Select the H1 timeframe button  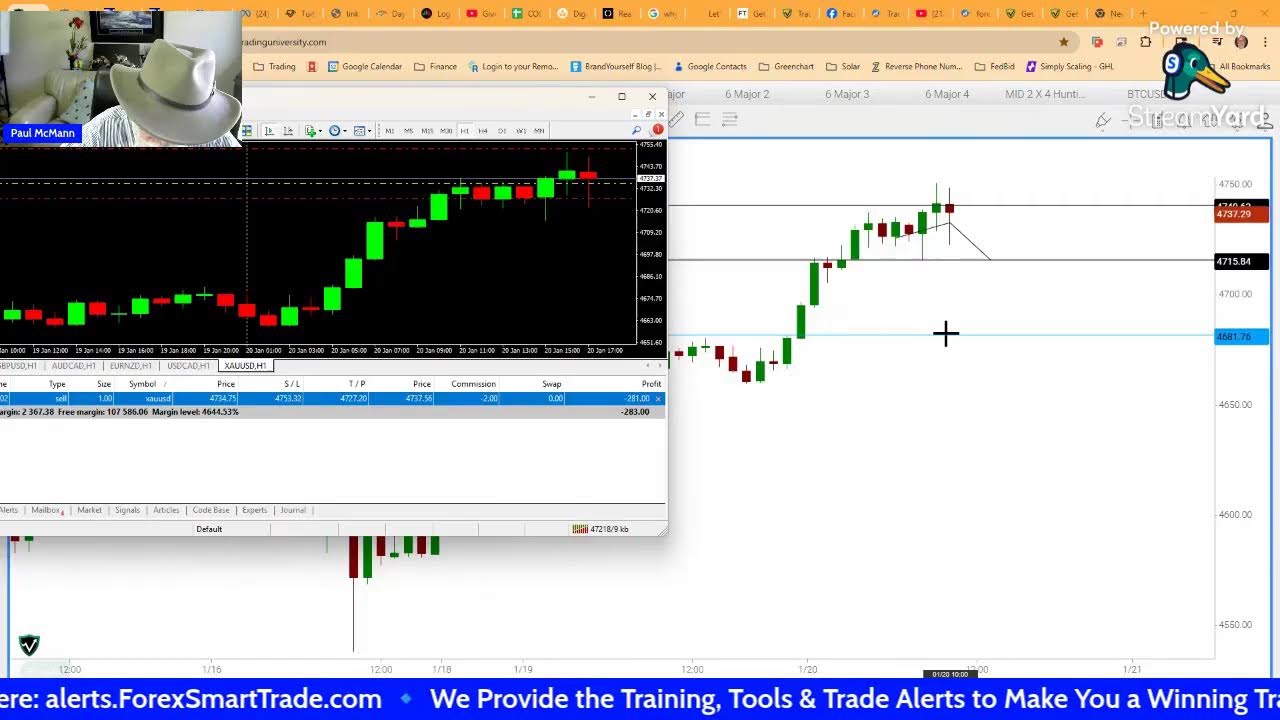465,131
